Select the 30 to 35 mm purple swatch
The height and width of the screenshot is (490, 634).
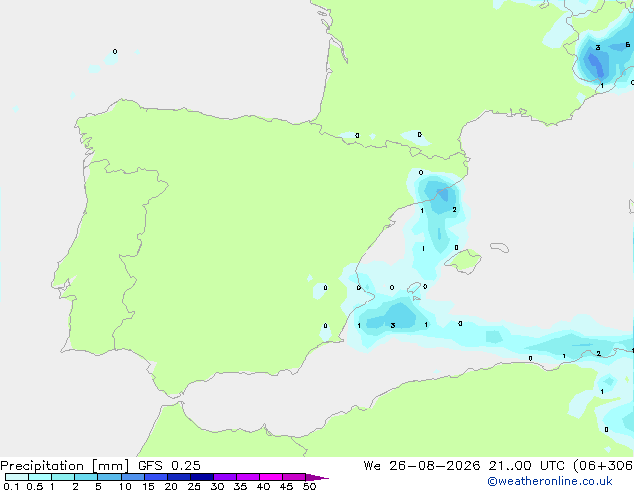(x=225, y=477)
